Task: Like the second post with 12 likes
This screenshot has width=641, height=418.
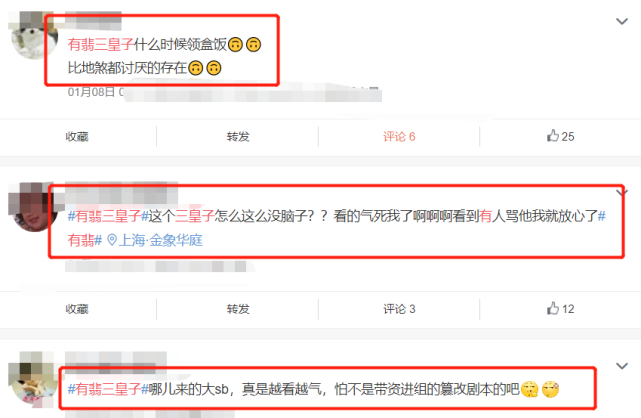Action: click(x=560, y=308)
